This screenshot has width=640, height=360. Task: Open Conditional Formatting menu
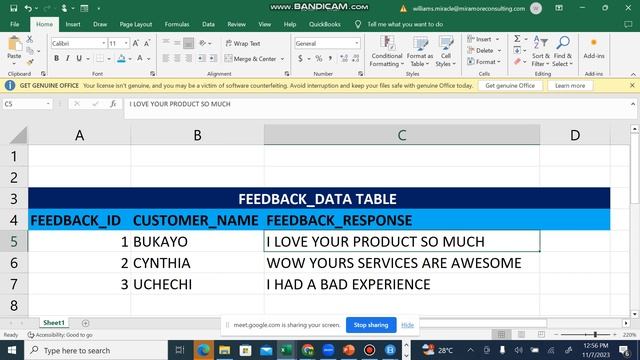[387, 51]
